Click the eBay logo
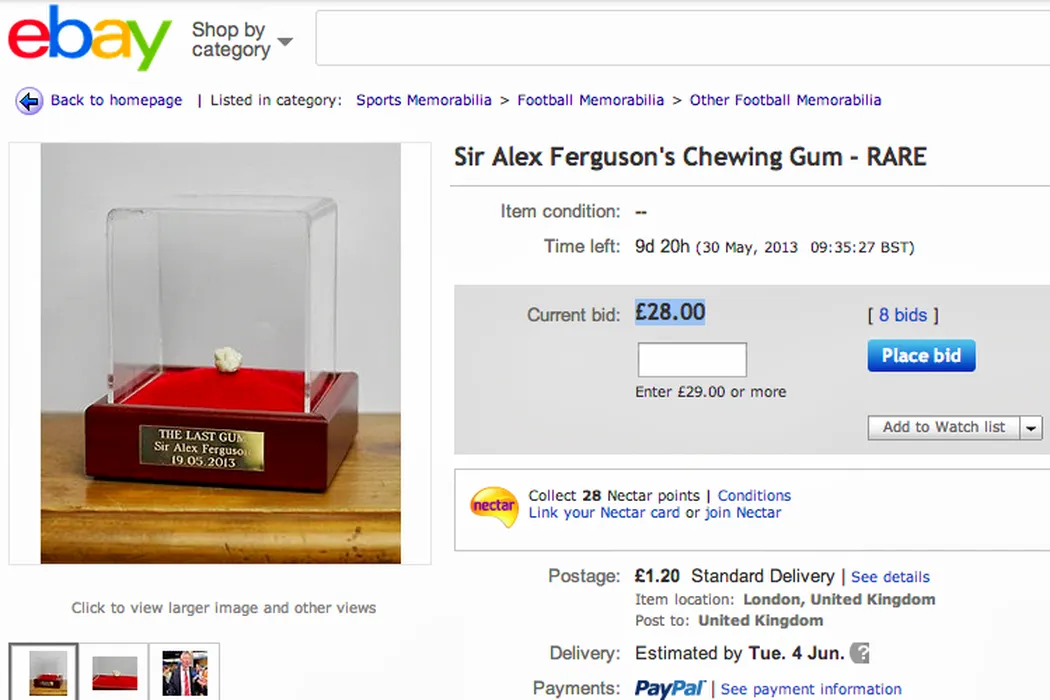Image resolution: width=1050 pixels, height=700 pixels. pyautogui.click(x=90, y=38)
